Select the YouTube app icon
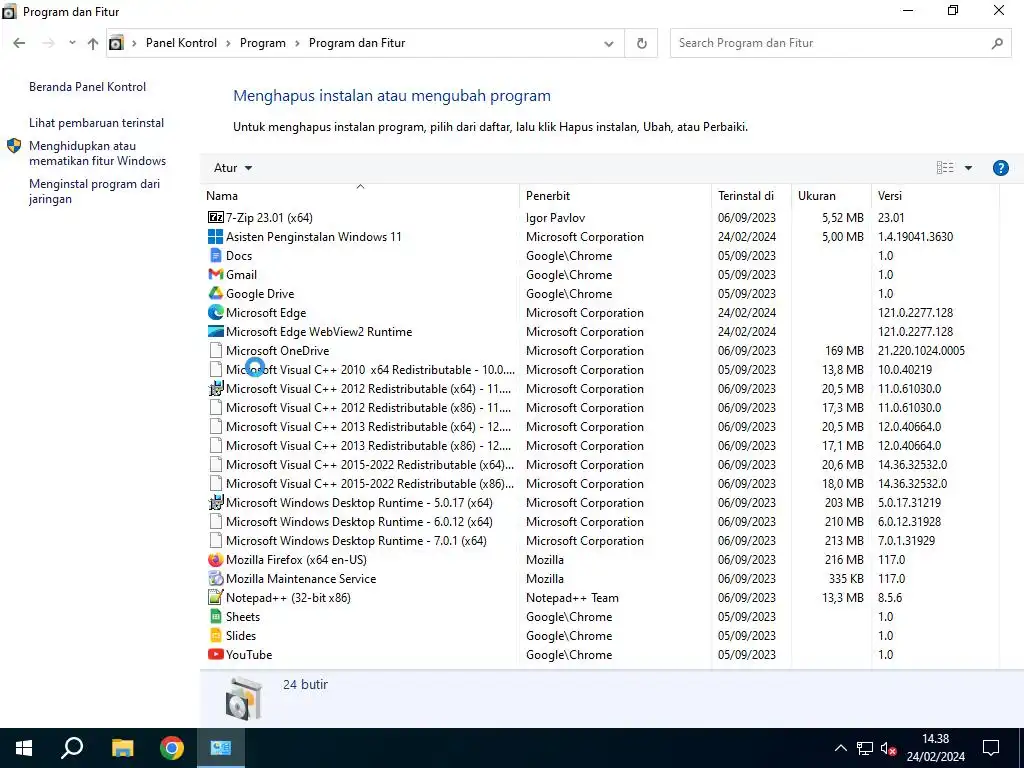The width and height of the screenshot is (1024, 768). click(216, 654)
